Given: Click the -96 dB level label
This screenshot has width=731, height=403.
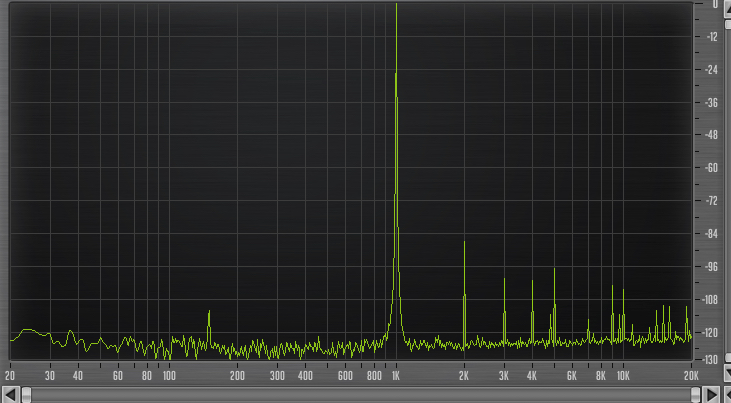Looking at the screenshot, I should click(x=712, y=267).
